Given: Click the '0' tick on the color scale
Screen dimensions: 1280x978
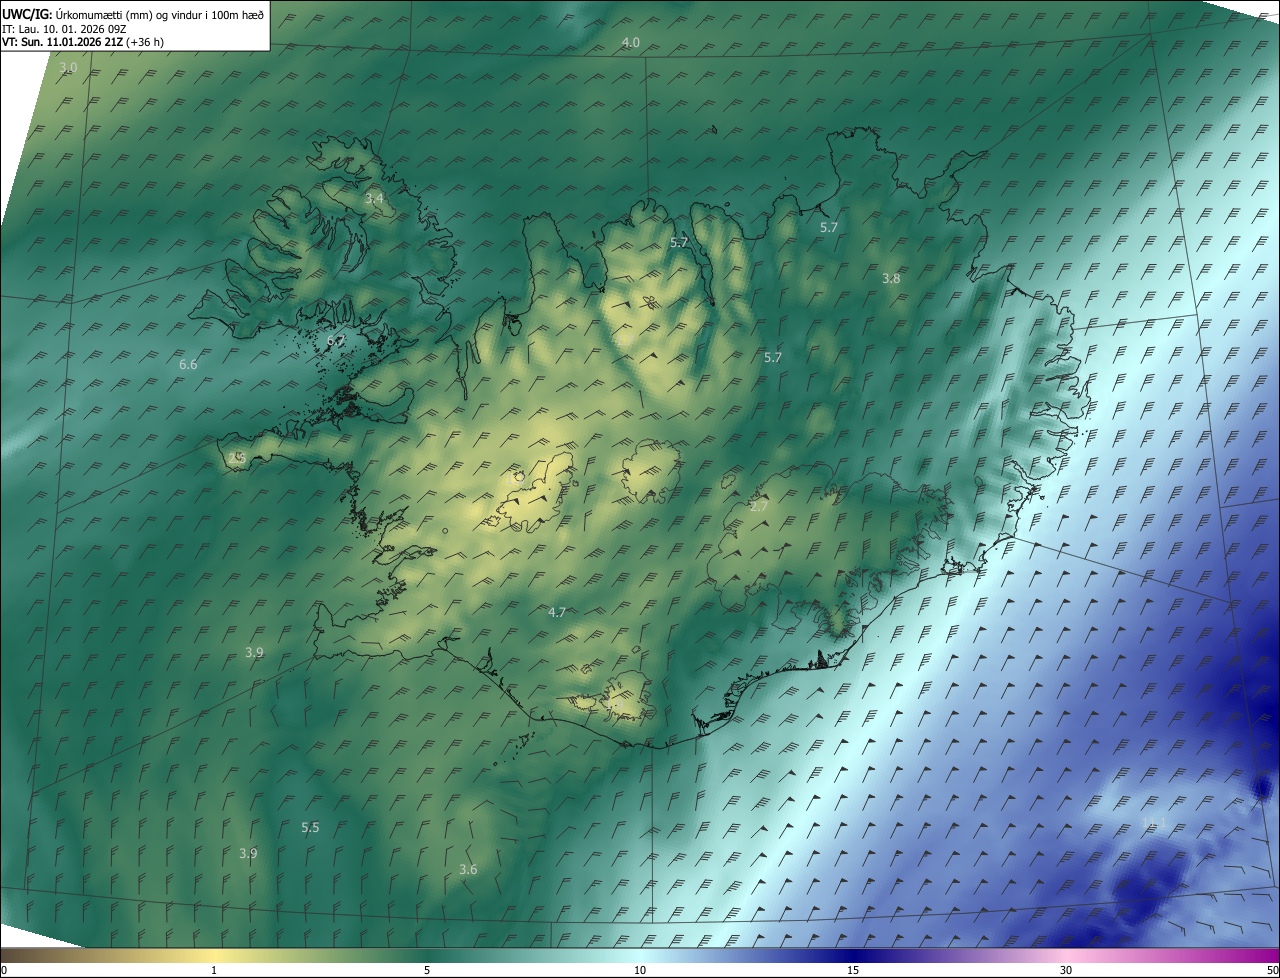Looking at the screenshot, I should (4, 971).
